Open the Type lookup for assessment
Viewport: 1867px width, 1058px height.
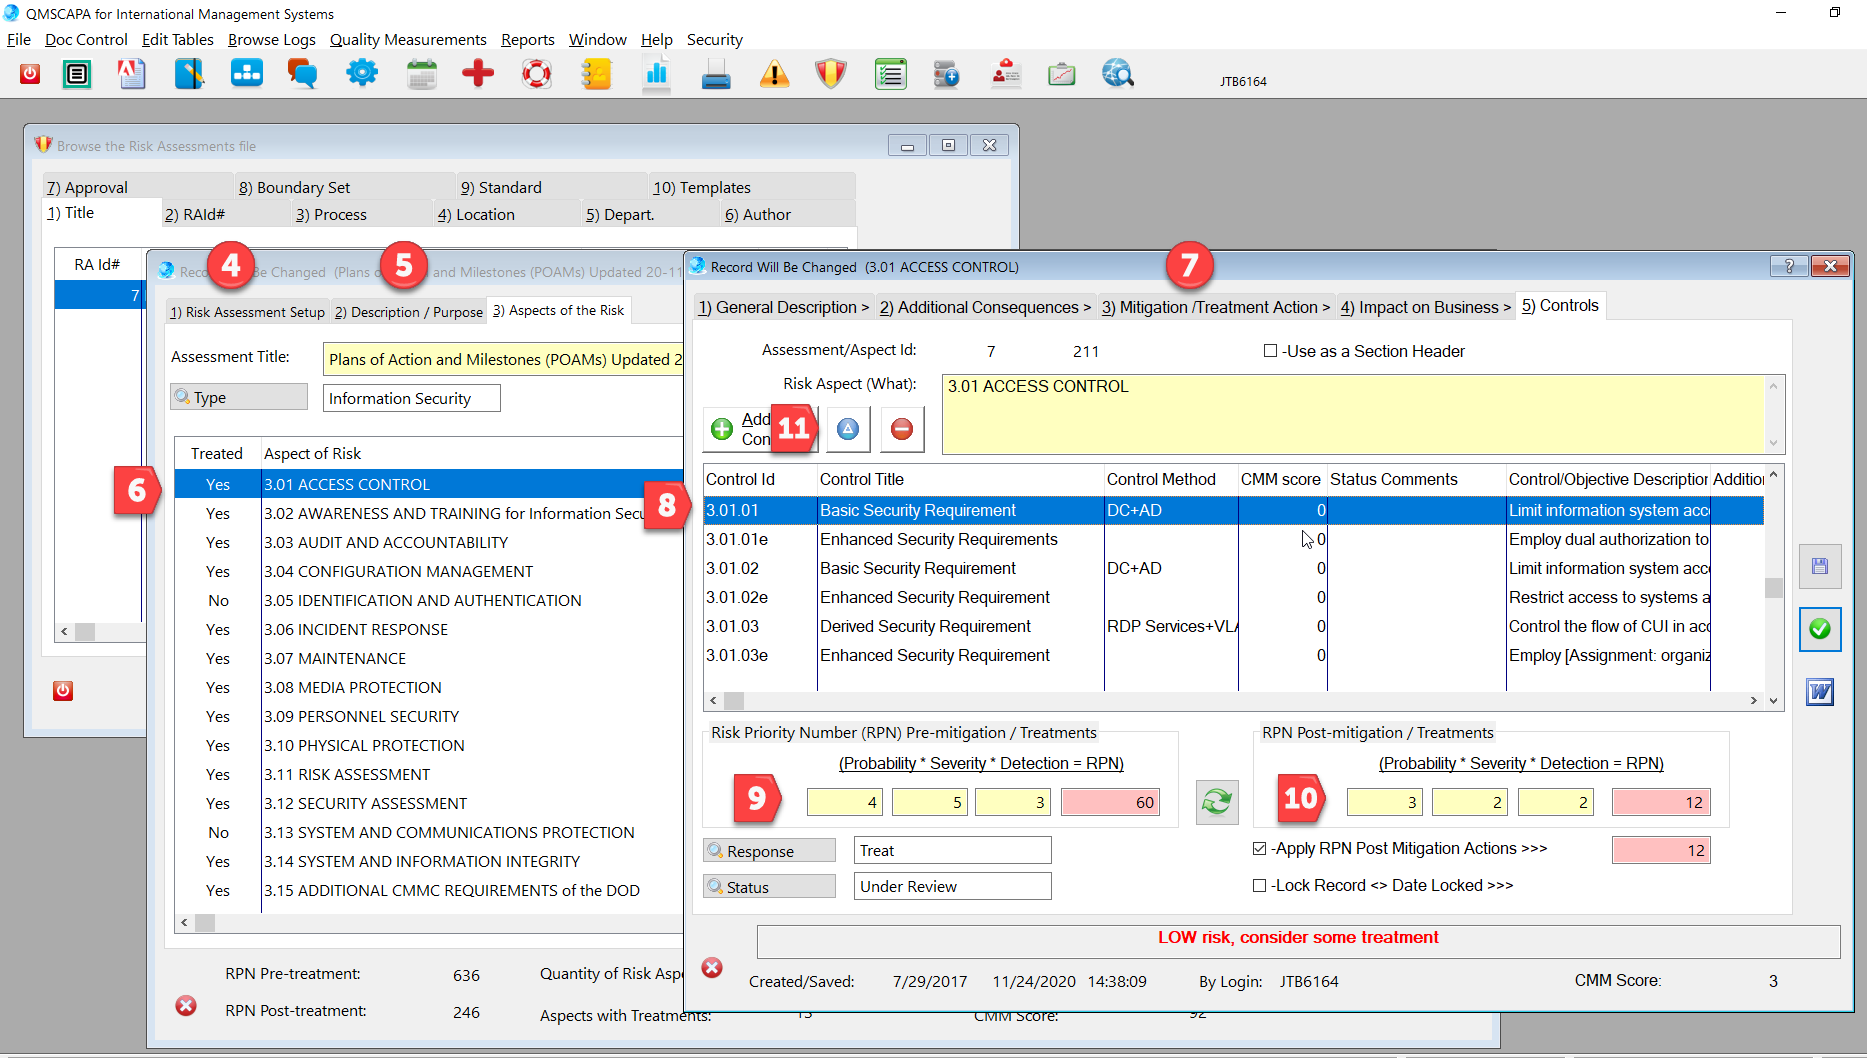coord(239,397)
